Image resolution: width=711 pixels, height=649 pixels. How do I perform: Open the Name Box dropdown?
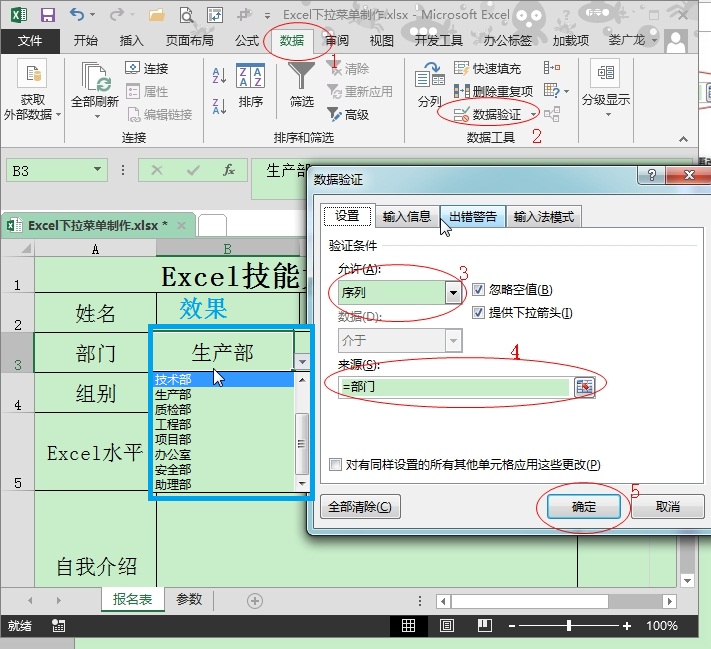coord(97,169)
